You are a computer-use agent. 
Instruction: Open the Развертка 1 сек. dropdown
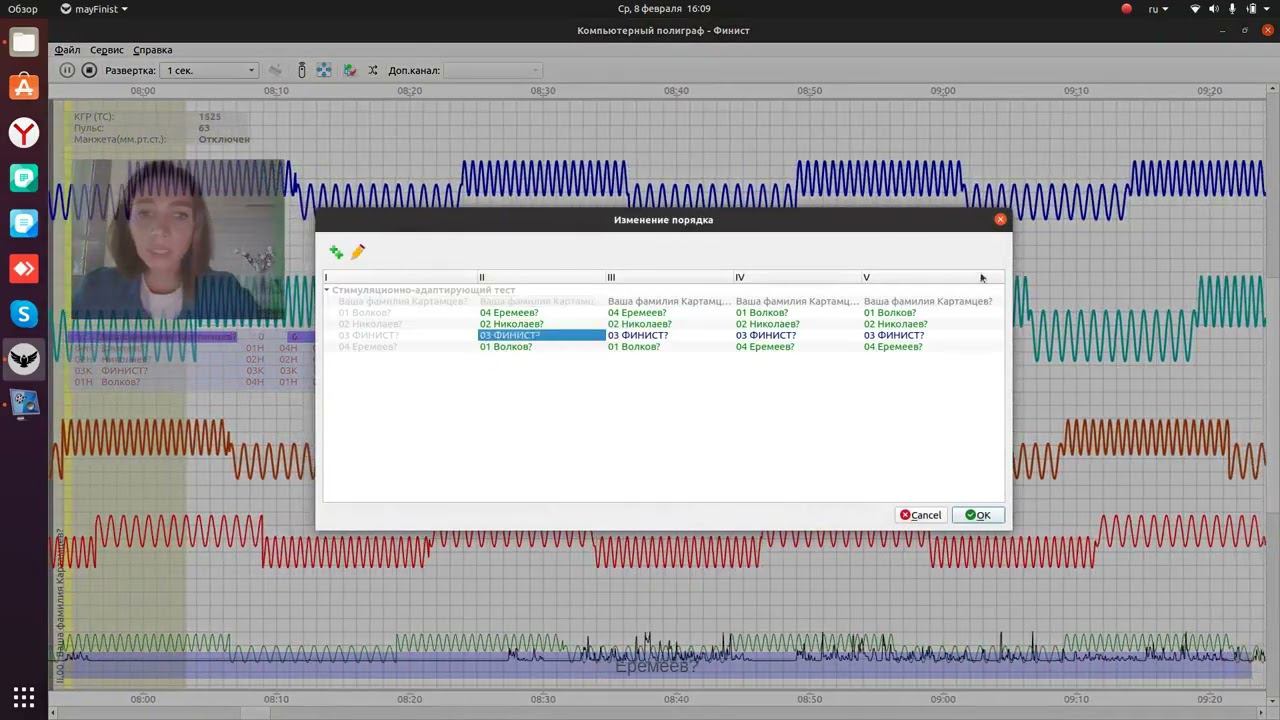(210, 70)
